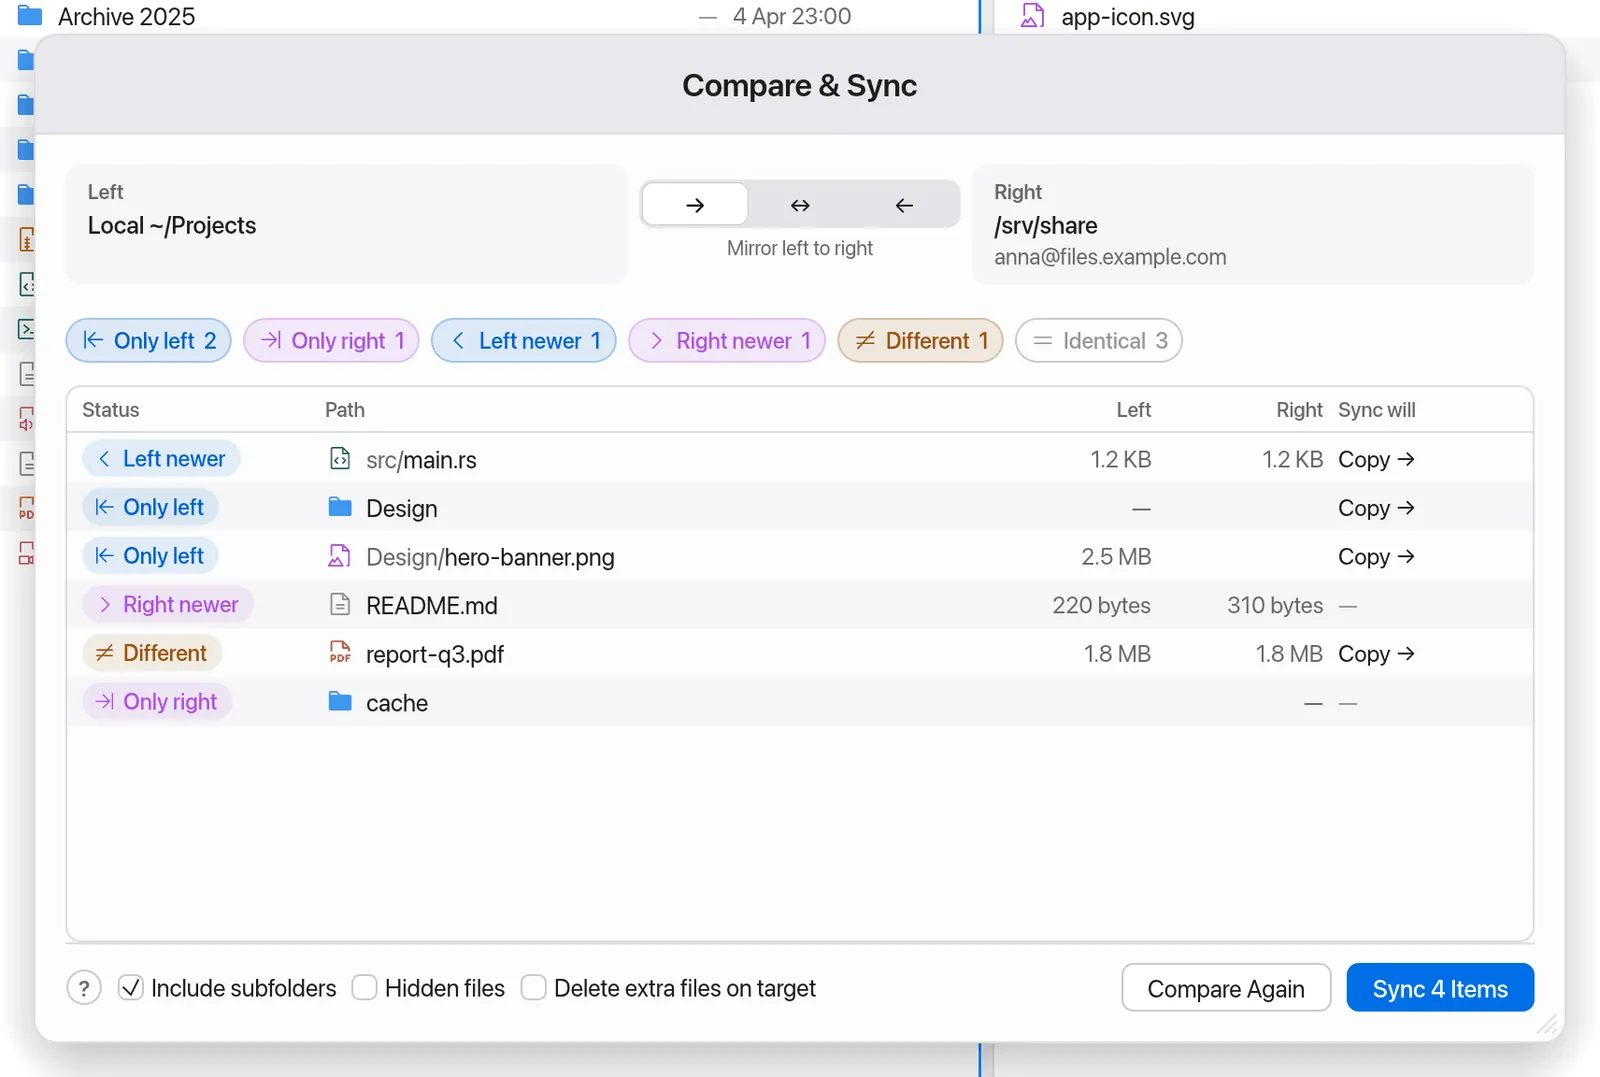The width and height of the screenshot is (1600, 1077).
Task: Enable Delete extra files on target
Action: (x=534, y=988)
